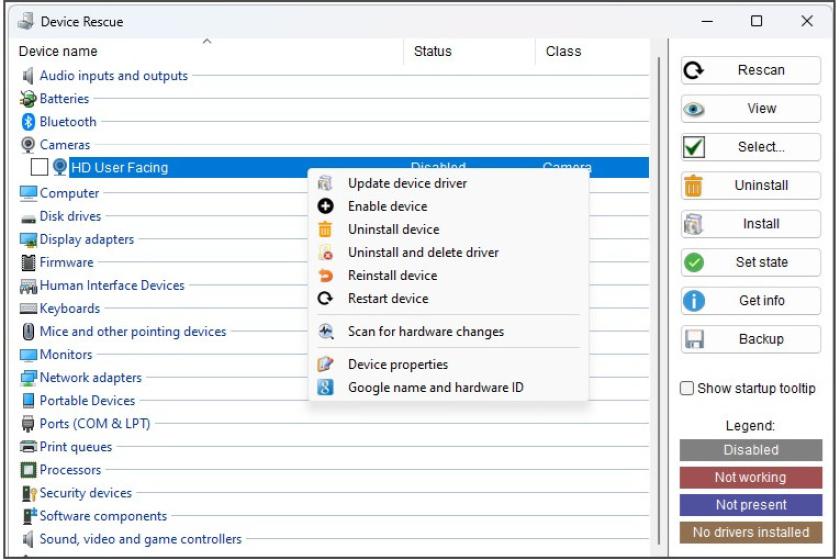Click the Disk drives icon
Image resolution: width=840 pixels, height=560 pixels.
click(28, 218)
